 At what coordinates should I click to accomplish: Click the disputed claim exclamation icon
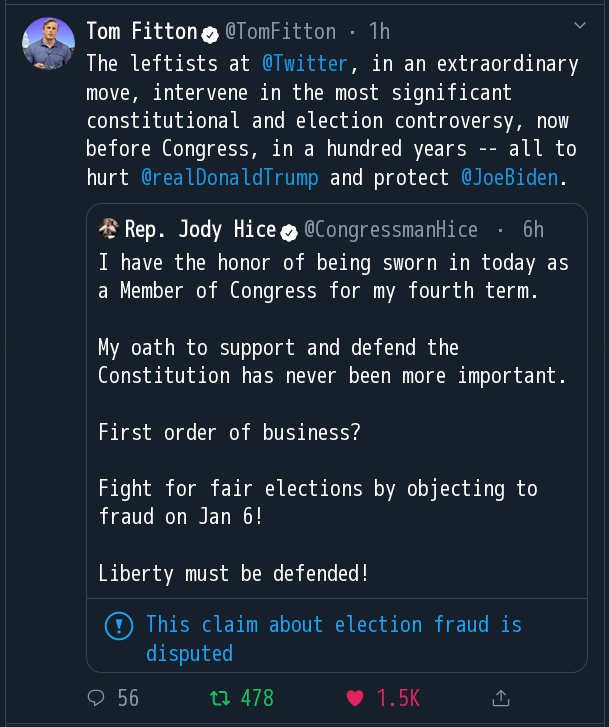pos(119,627)
